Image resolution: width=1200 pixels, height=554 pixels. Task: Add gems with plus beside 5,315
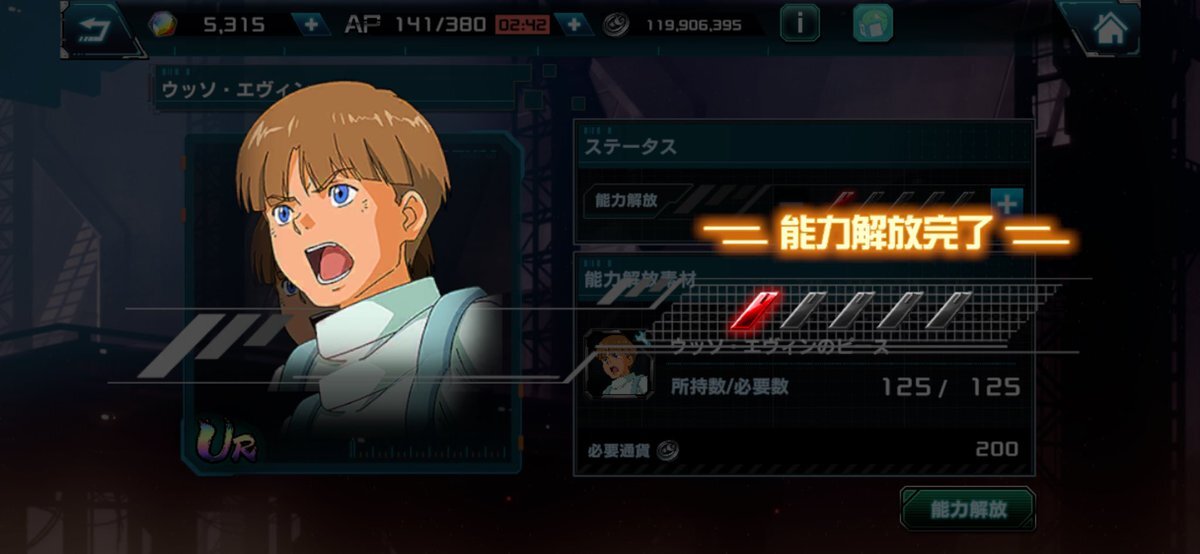point(311,24)
